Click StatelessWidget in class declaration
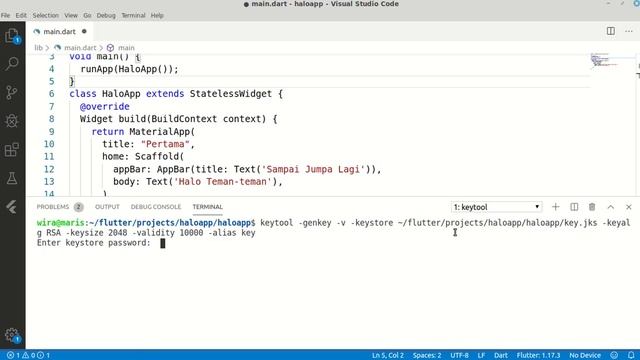The image size is (640, 360). (x=231, y=94)
